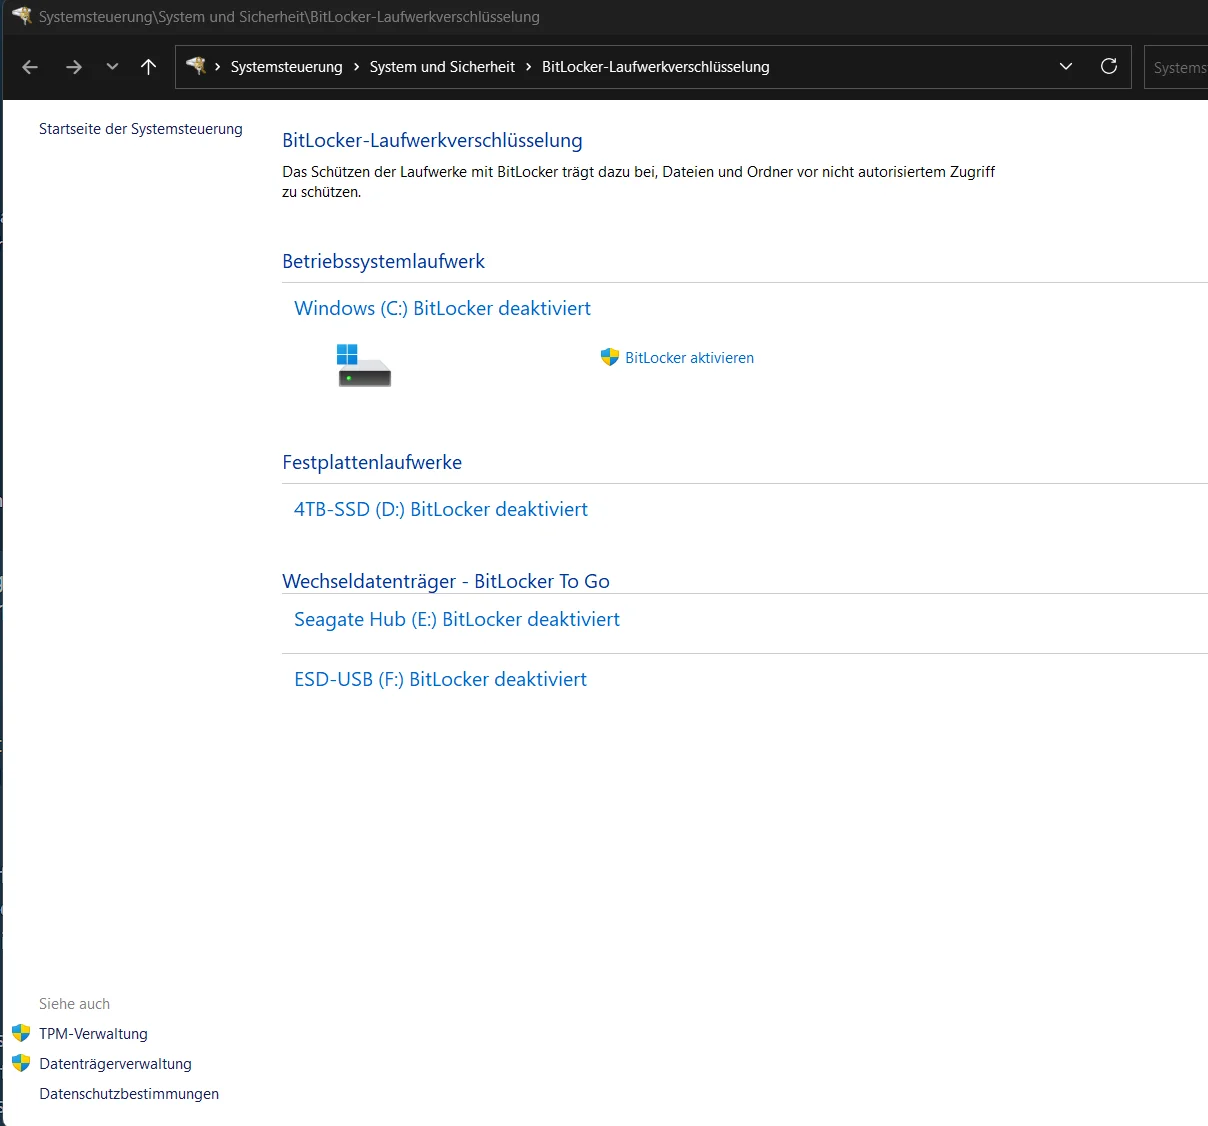Focus the Systemsteuerung search field
The image size is (1208, 1126).
coord(1176,67)
